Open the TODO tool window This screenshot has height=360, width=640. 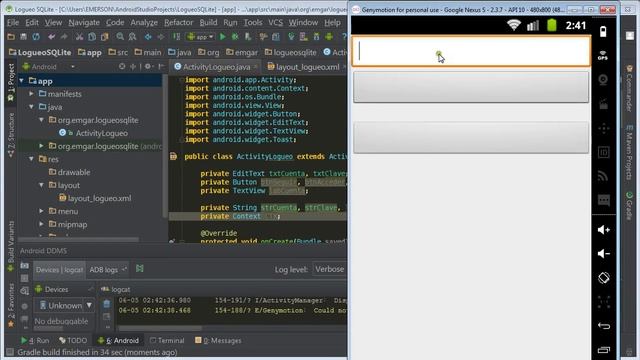pyautogui.click(x=73, y=340)
